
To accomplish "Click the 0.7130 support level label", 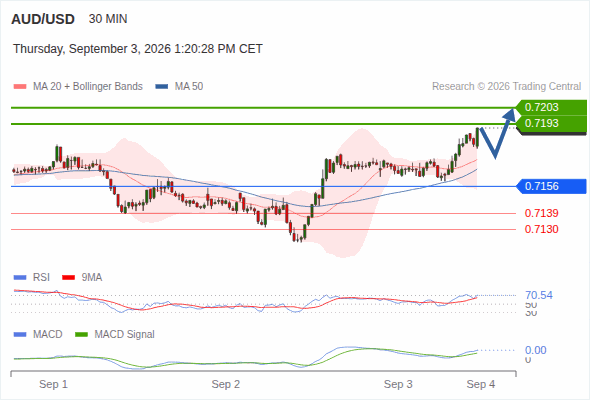I will coord(541,229).
